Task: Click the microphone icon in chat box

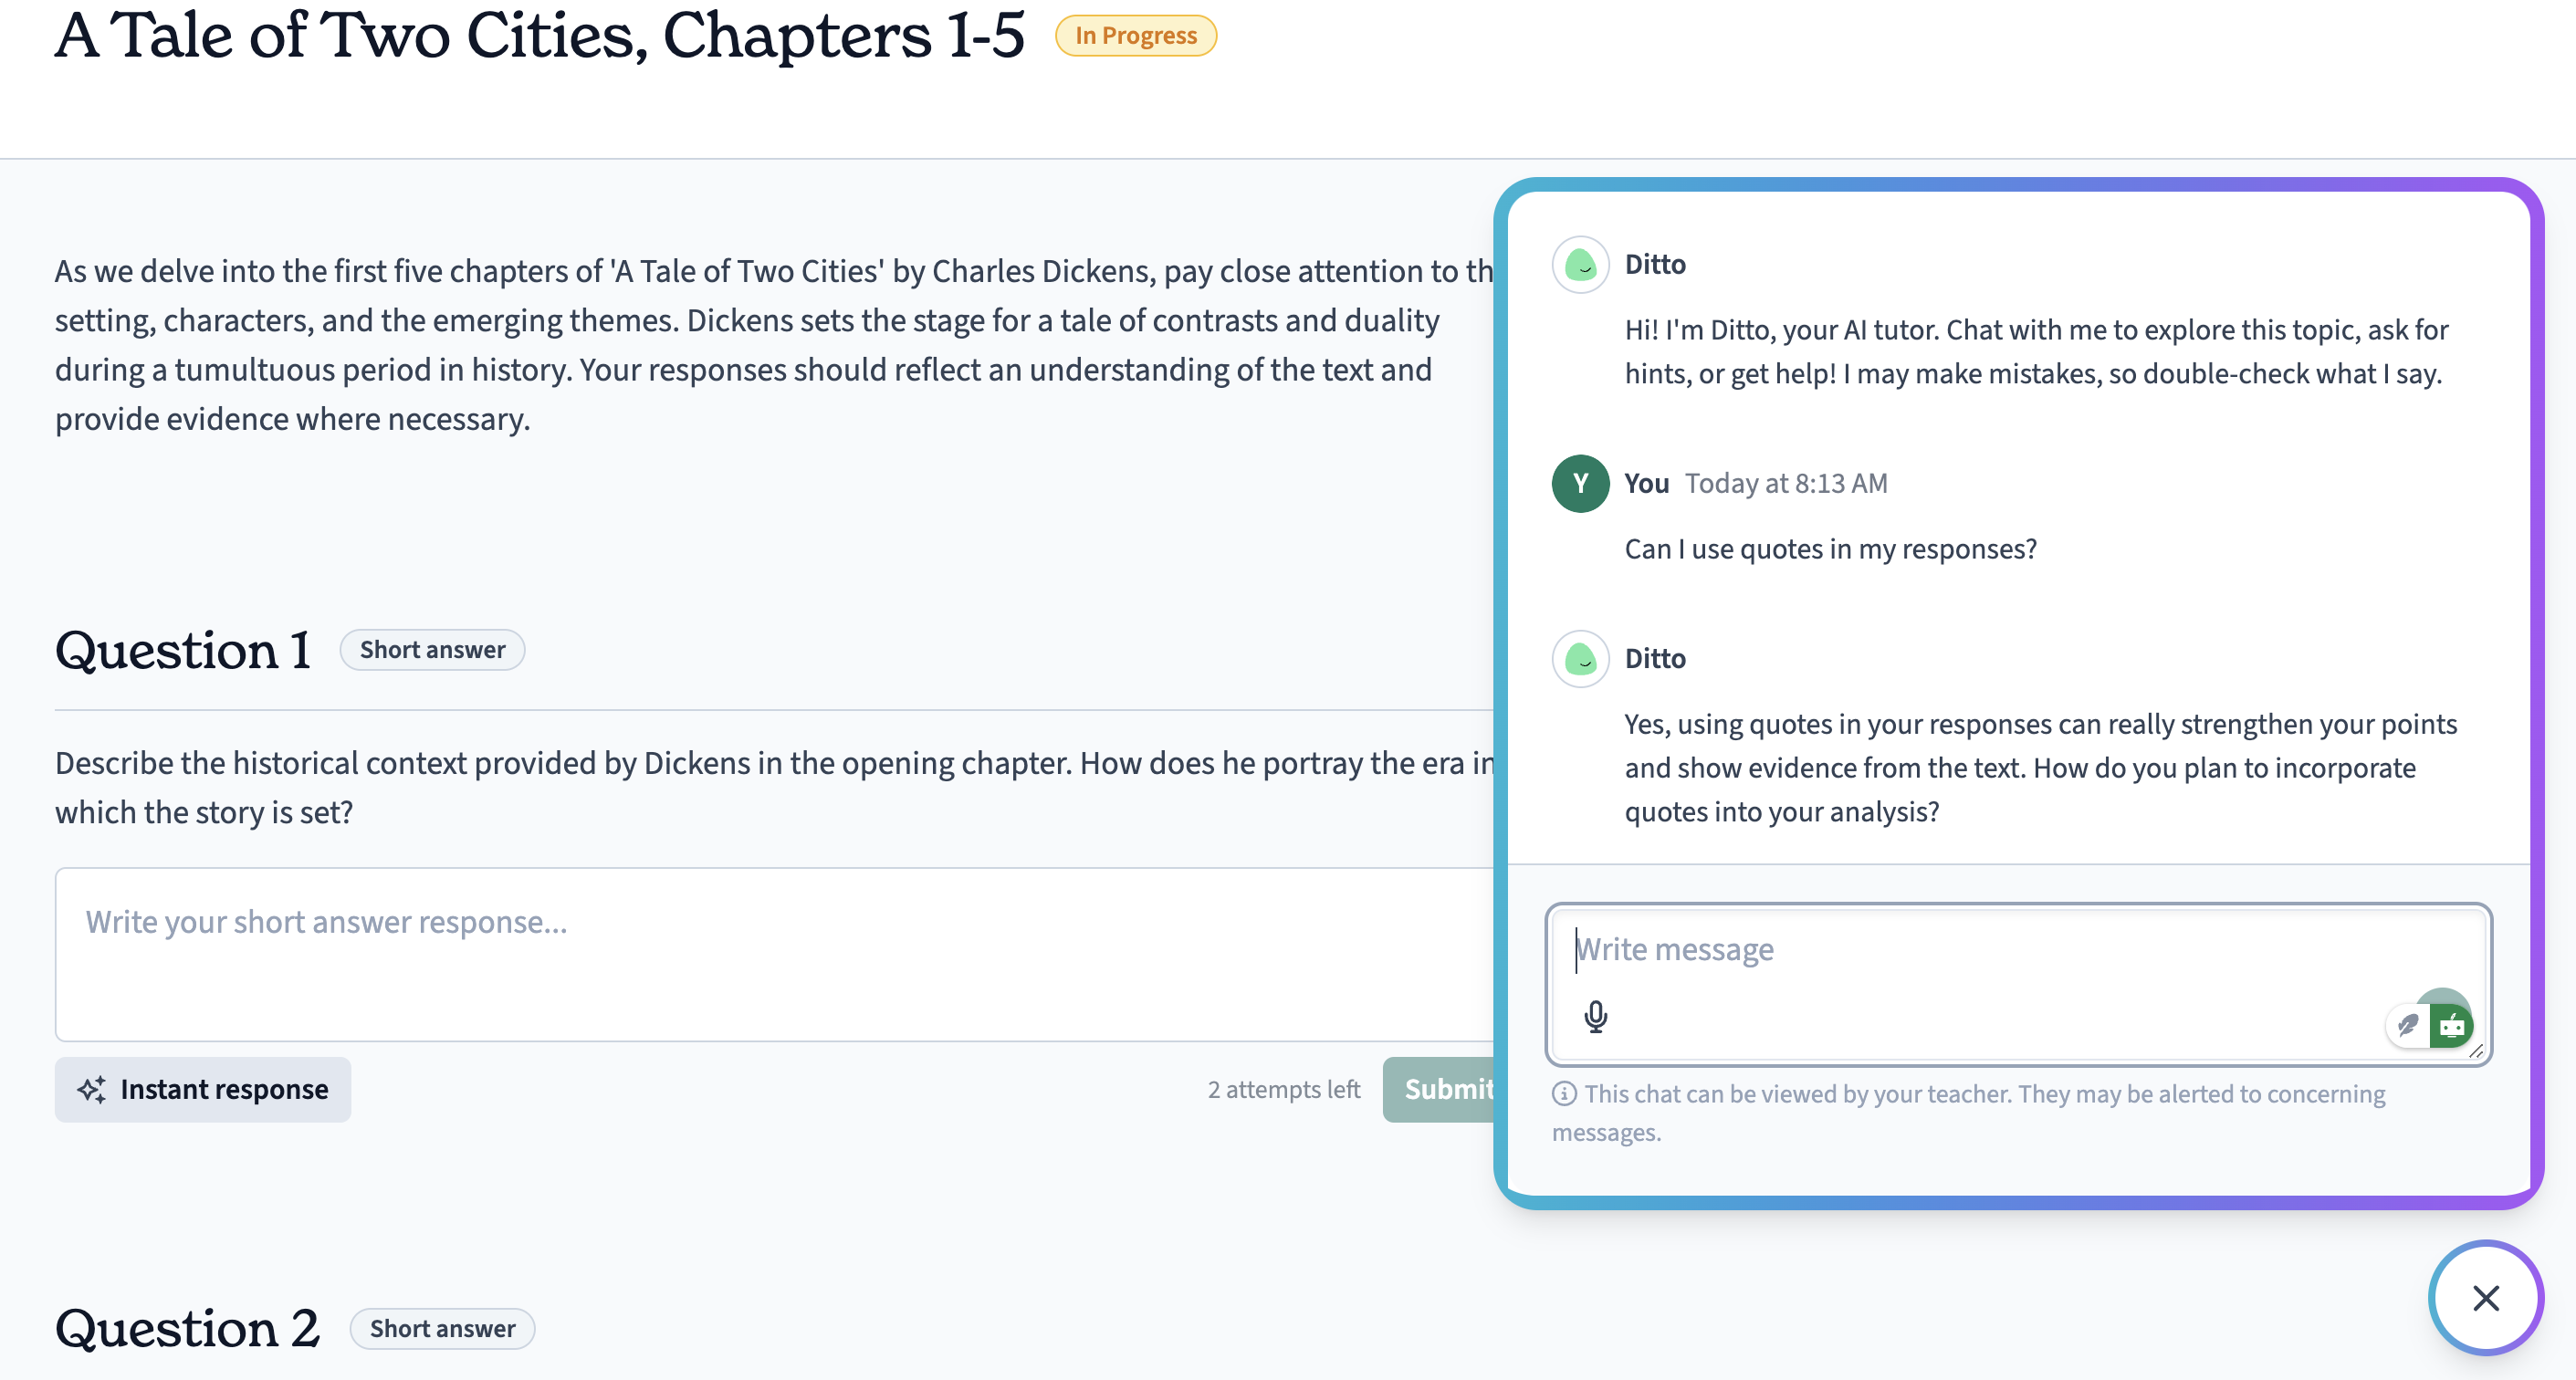Action: point(1595,1016)
